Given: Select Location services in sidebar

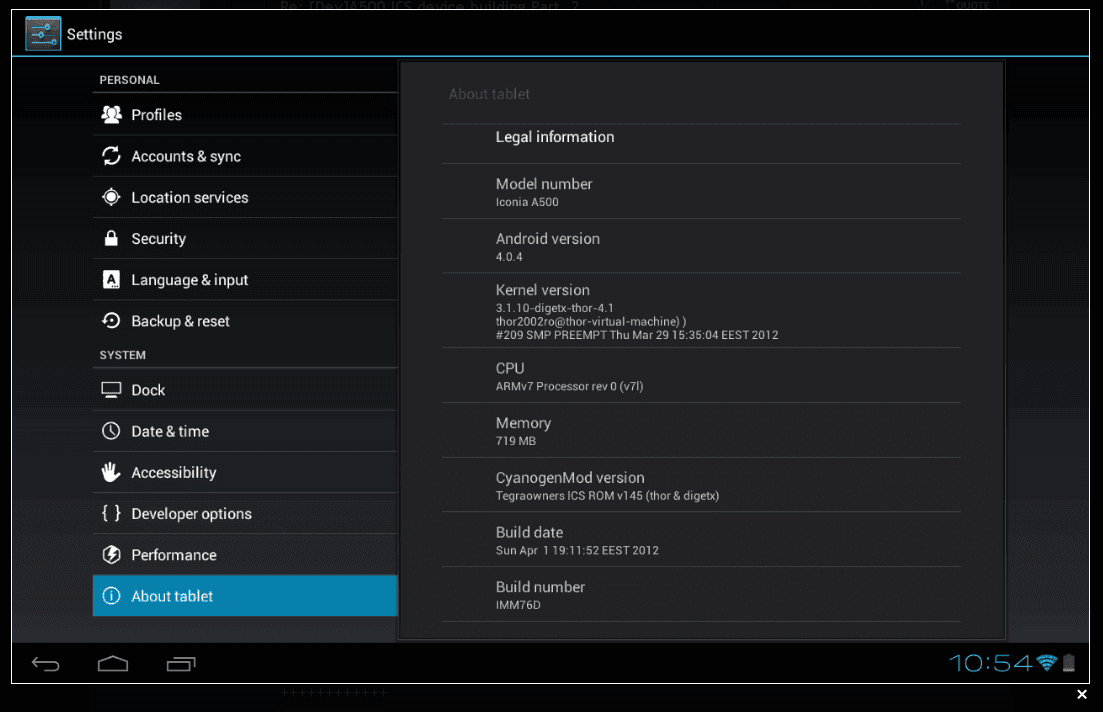Looking at the screenshot, I should [245, 197].
